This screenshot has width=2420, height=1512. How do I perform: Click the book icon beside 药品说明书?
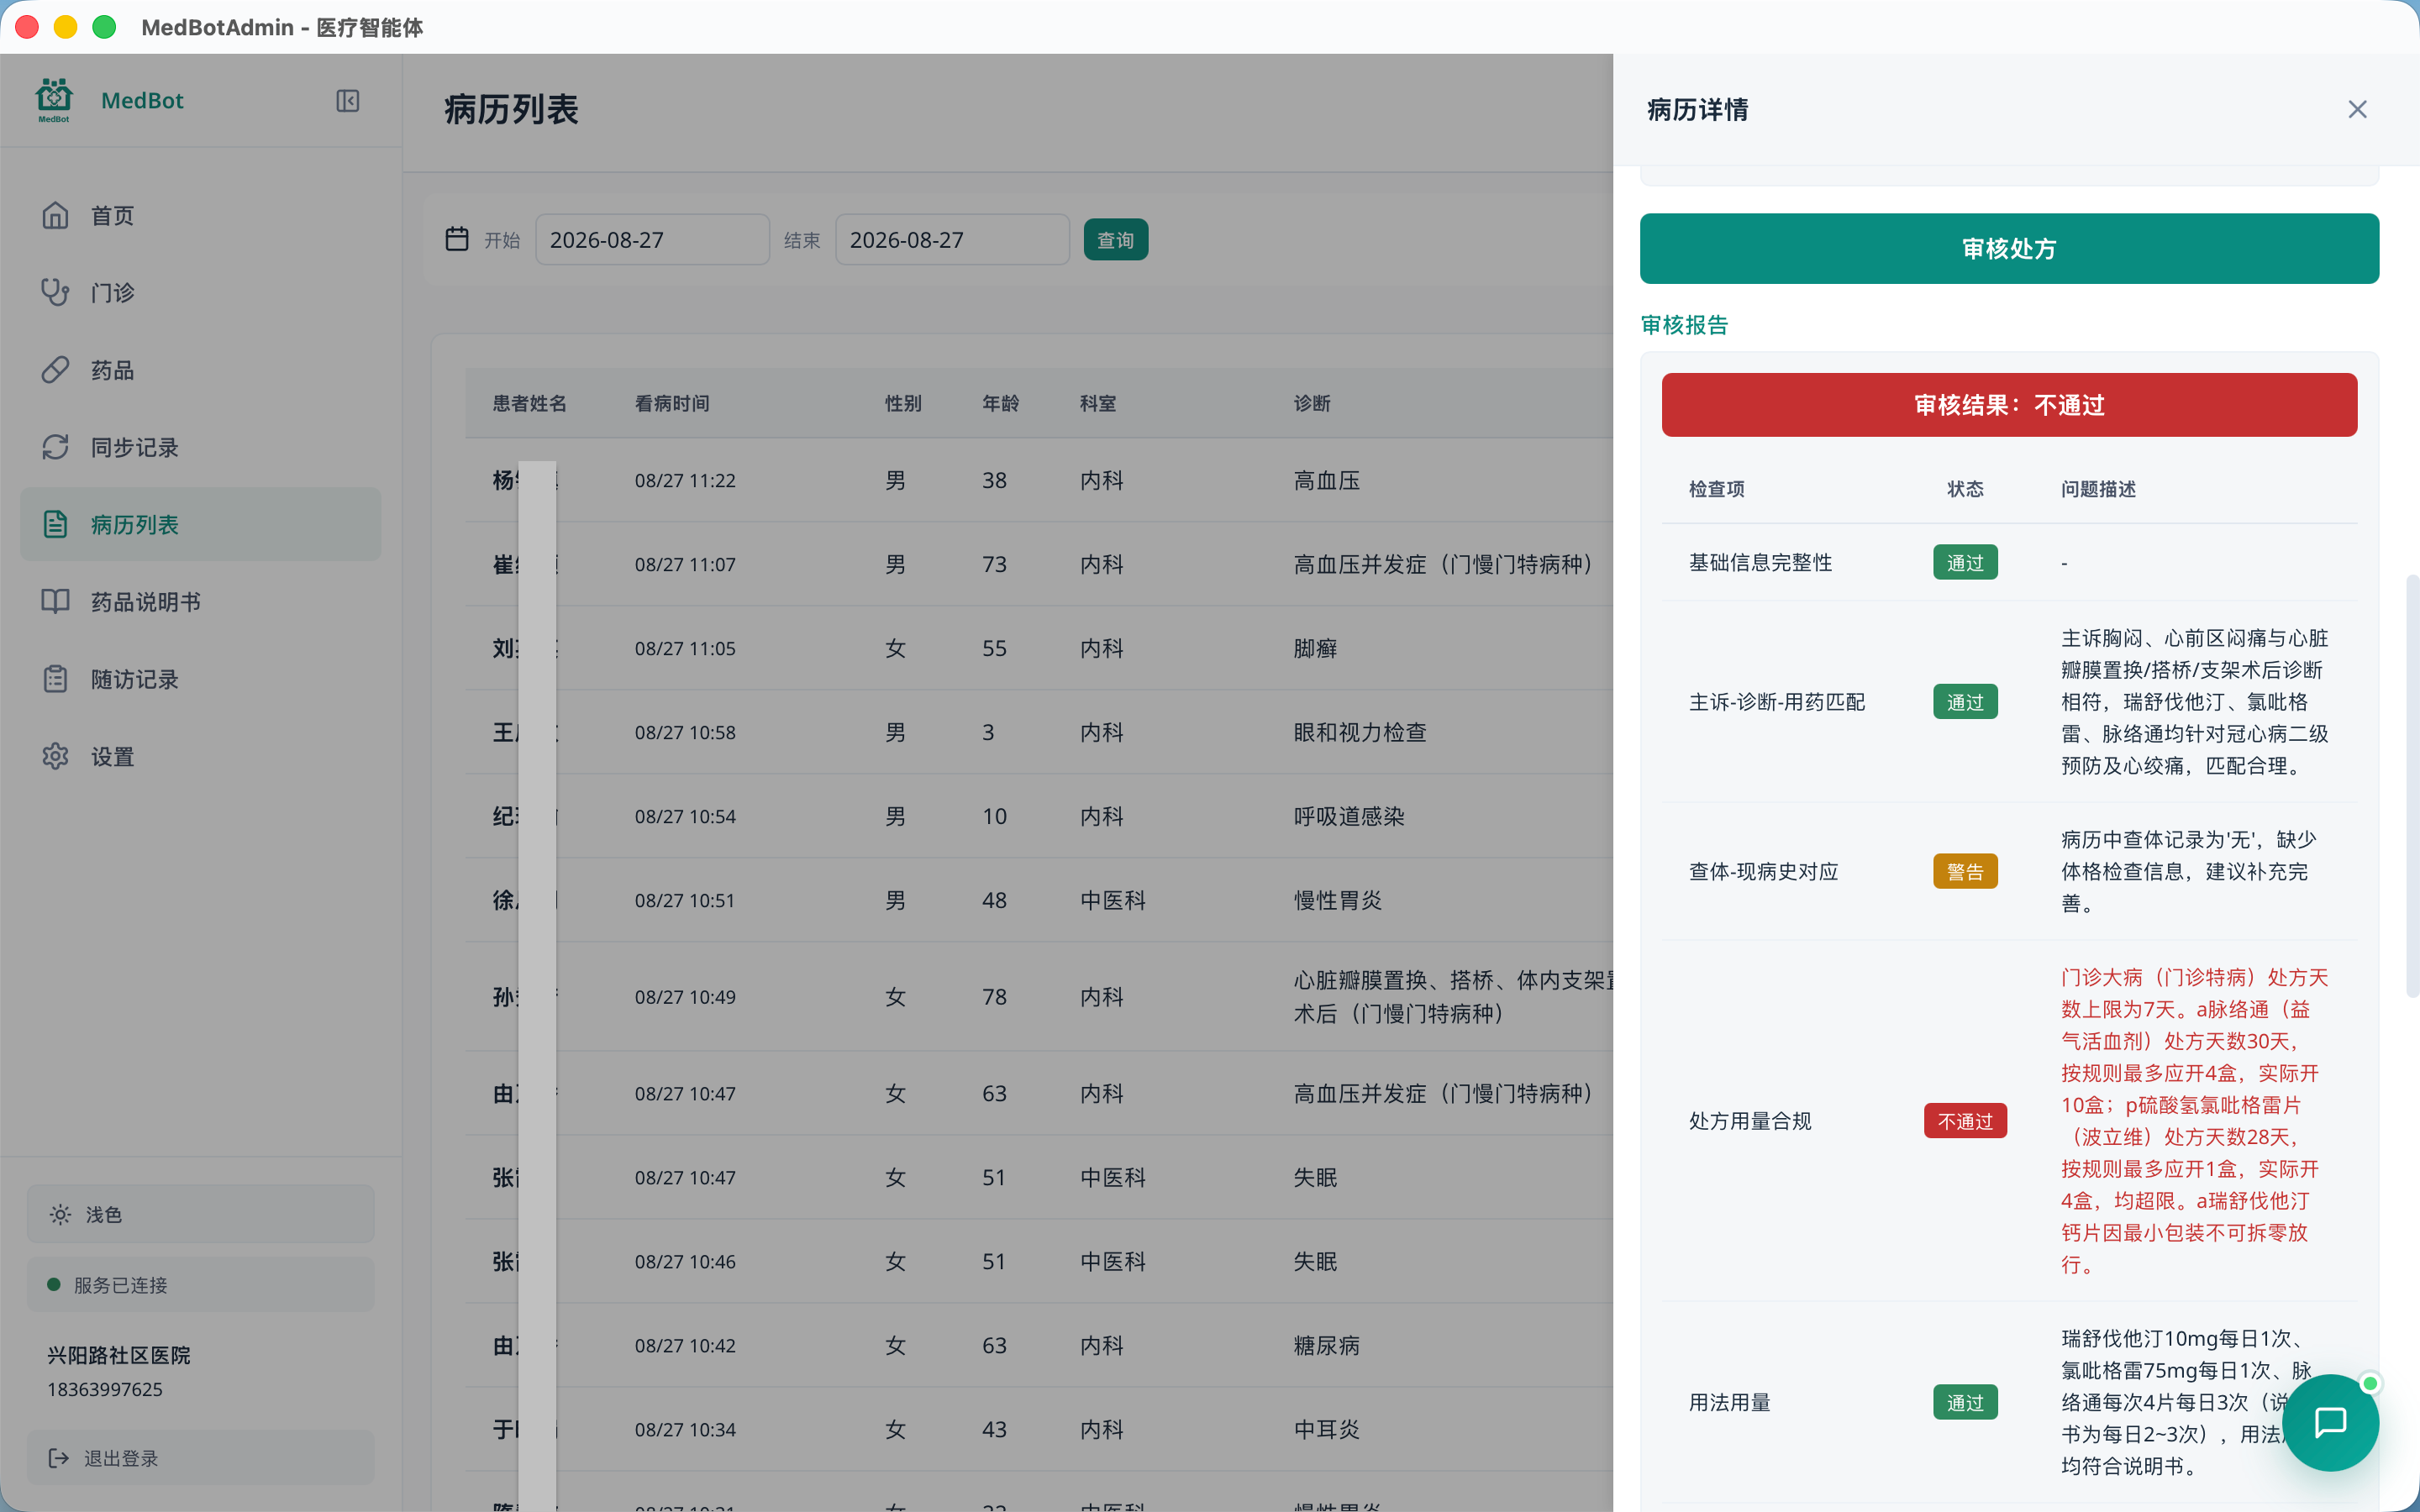[x=55, y=601]
